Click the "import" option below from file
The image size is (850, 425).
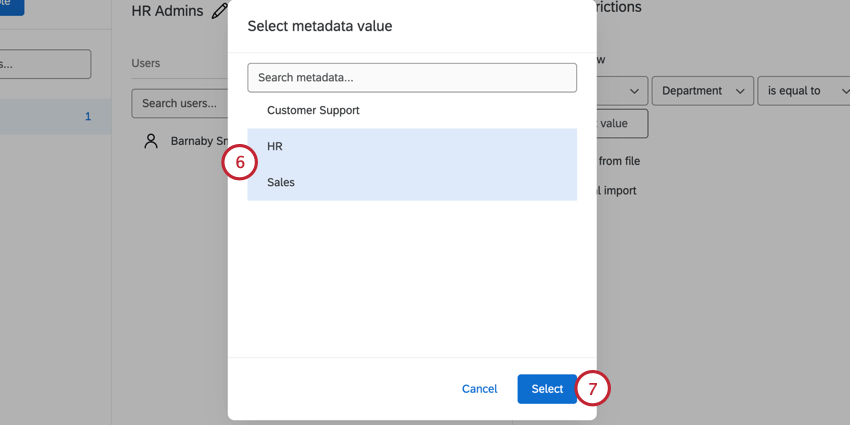(619, 190)
